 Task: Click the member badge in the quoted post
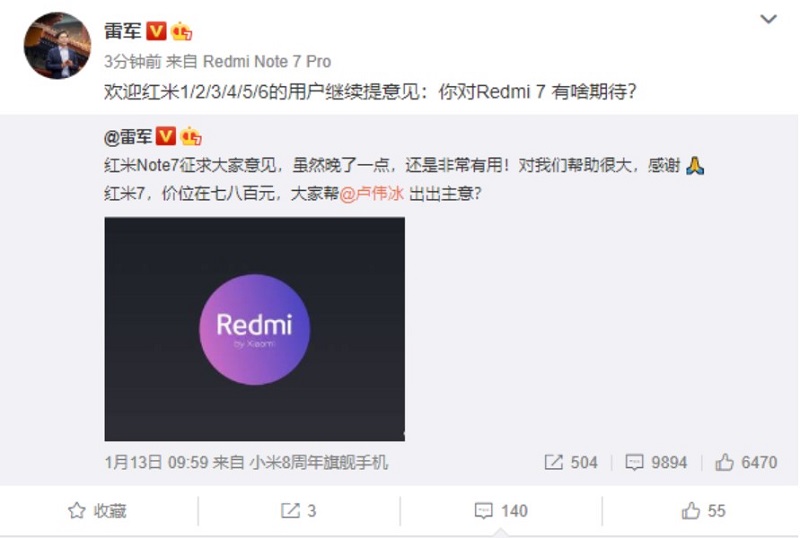click(x=191, y=136)
